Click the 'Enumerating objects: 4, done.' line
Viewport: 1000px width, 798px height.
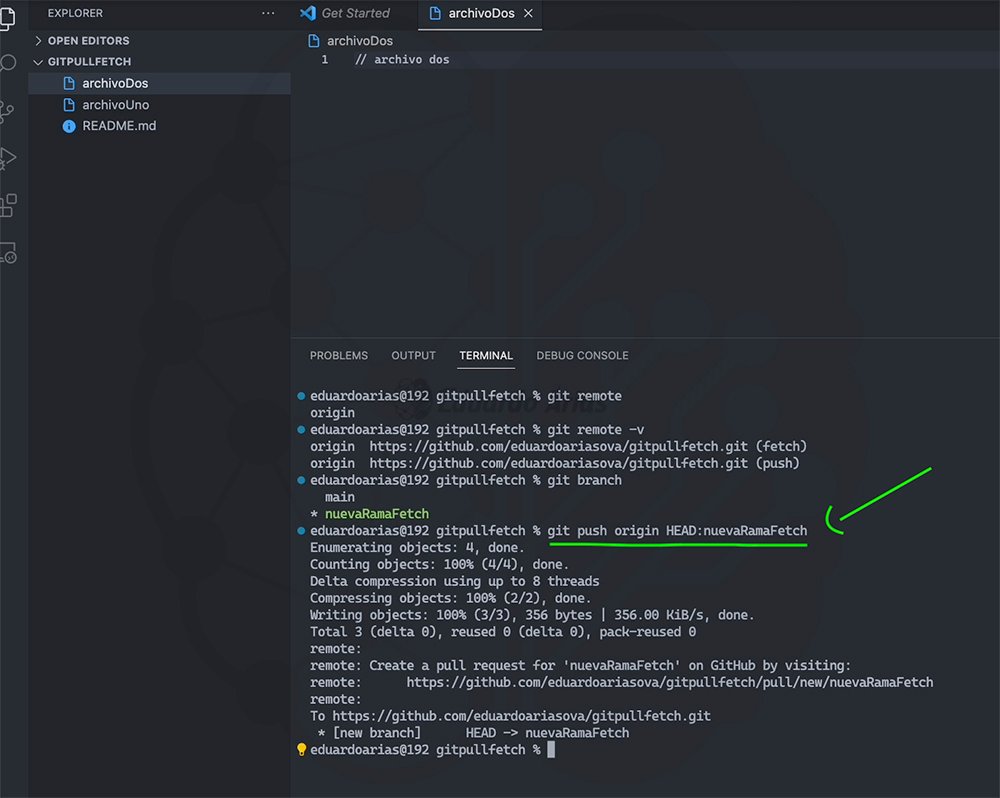pos(417,548)
